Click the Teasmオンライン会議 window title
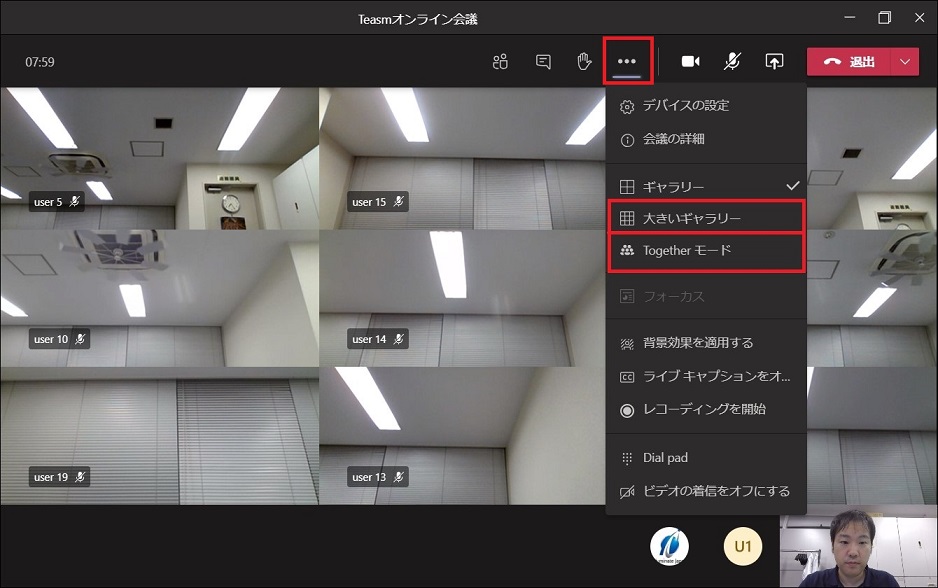Image resolution: width=938 pixels, height=588 pixels. [x=418, y=19]
